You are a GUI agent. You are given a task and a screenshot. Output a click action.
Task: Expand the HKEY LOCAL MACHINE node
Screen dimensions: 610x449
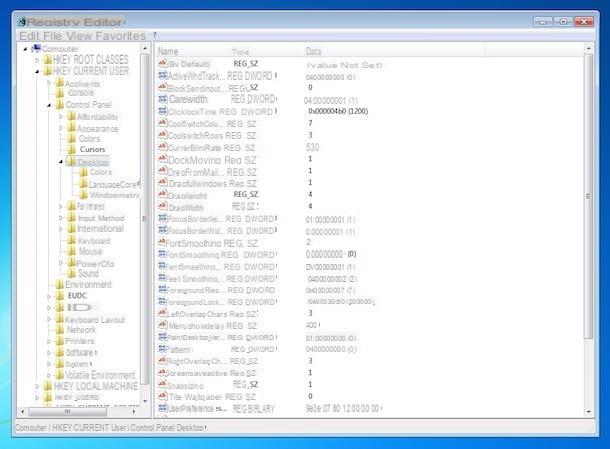click(37, 386)
